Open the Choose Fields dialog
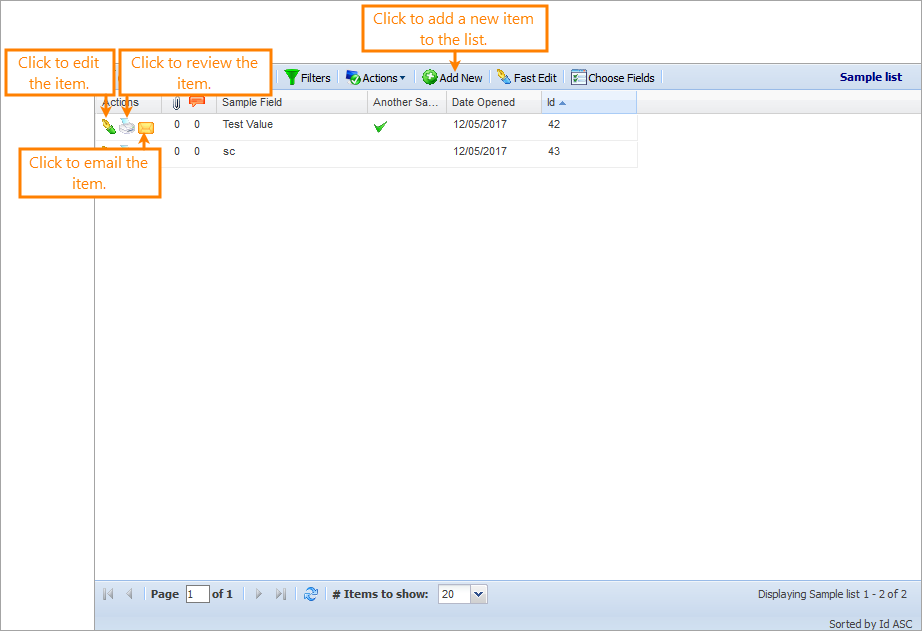The width and height of the screenshot is (922, 631). tap(613, 78)
